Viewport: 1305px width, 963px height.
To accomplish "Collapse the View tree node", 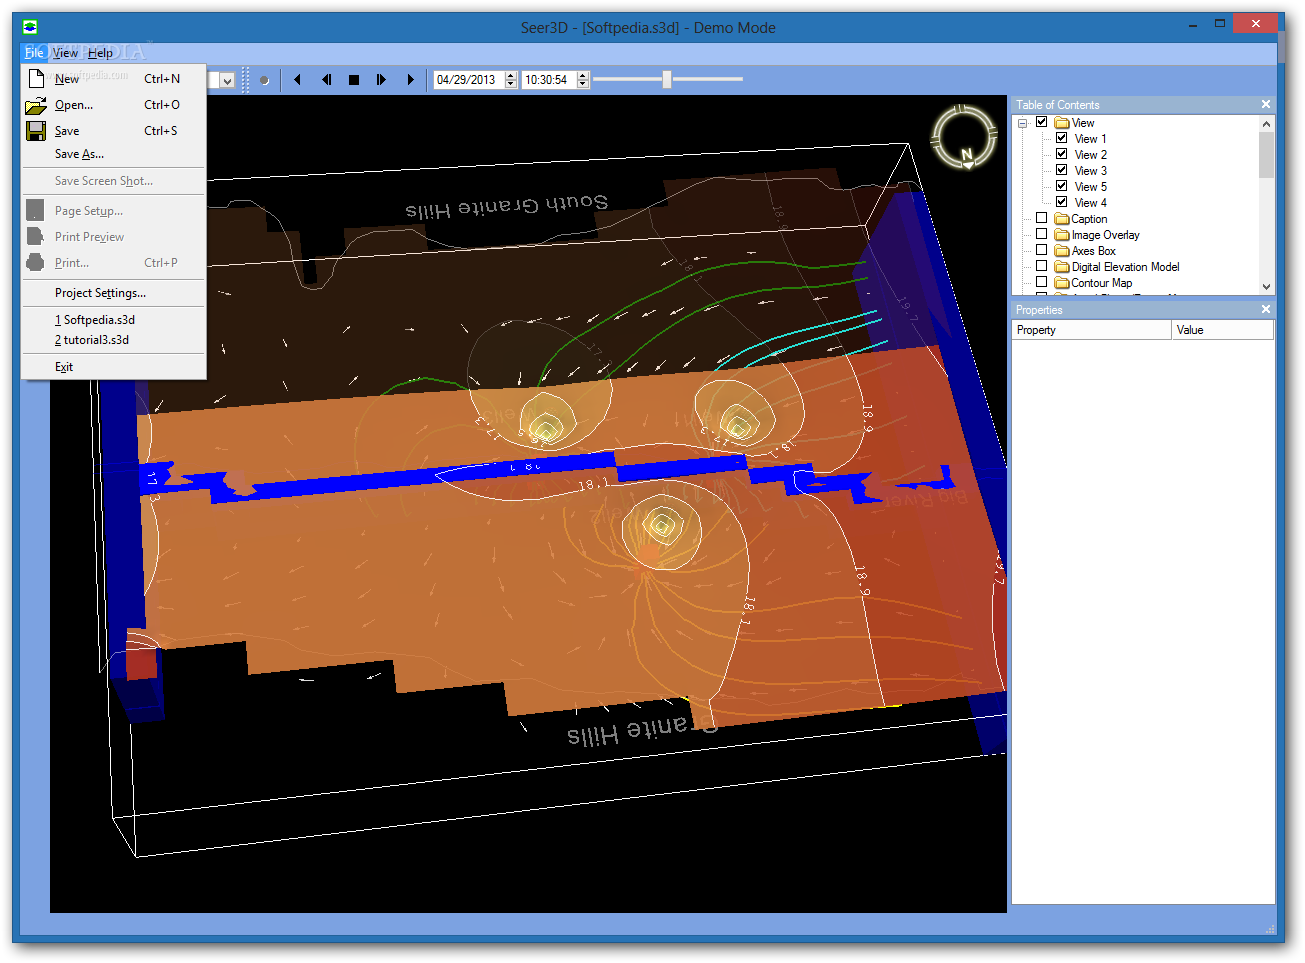I will click(1023, 123).
